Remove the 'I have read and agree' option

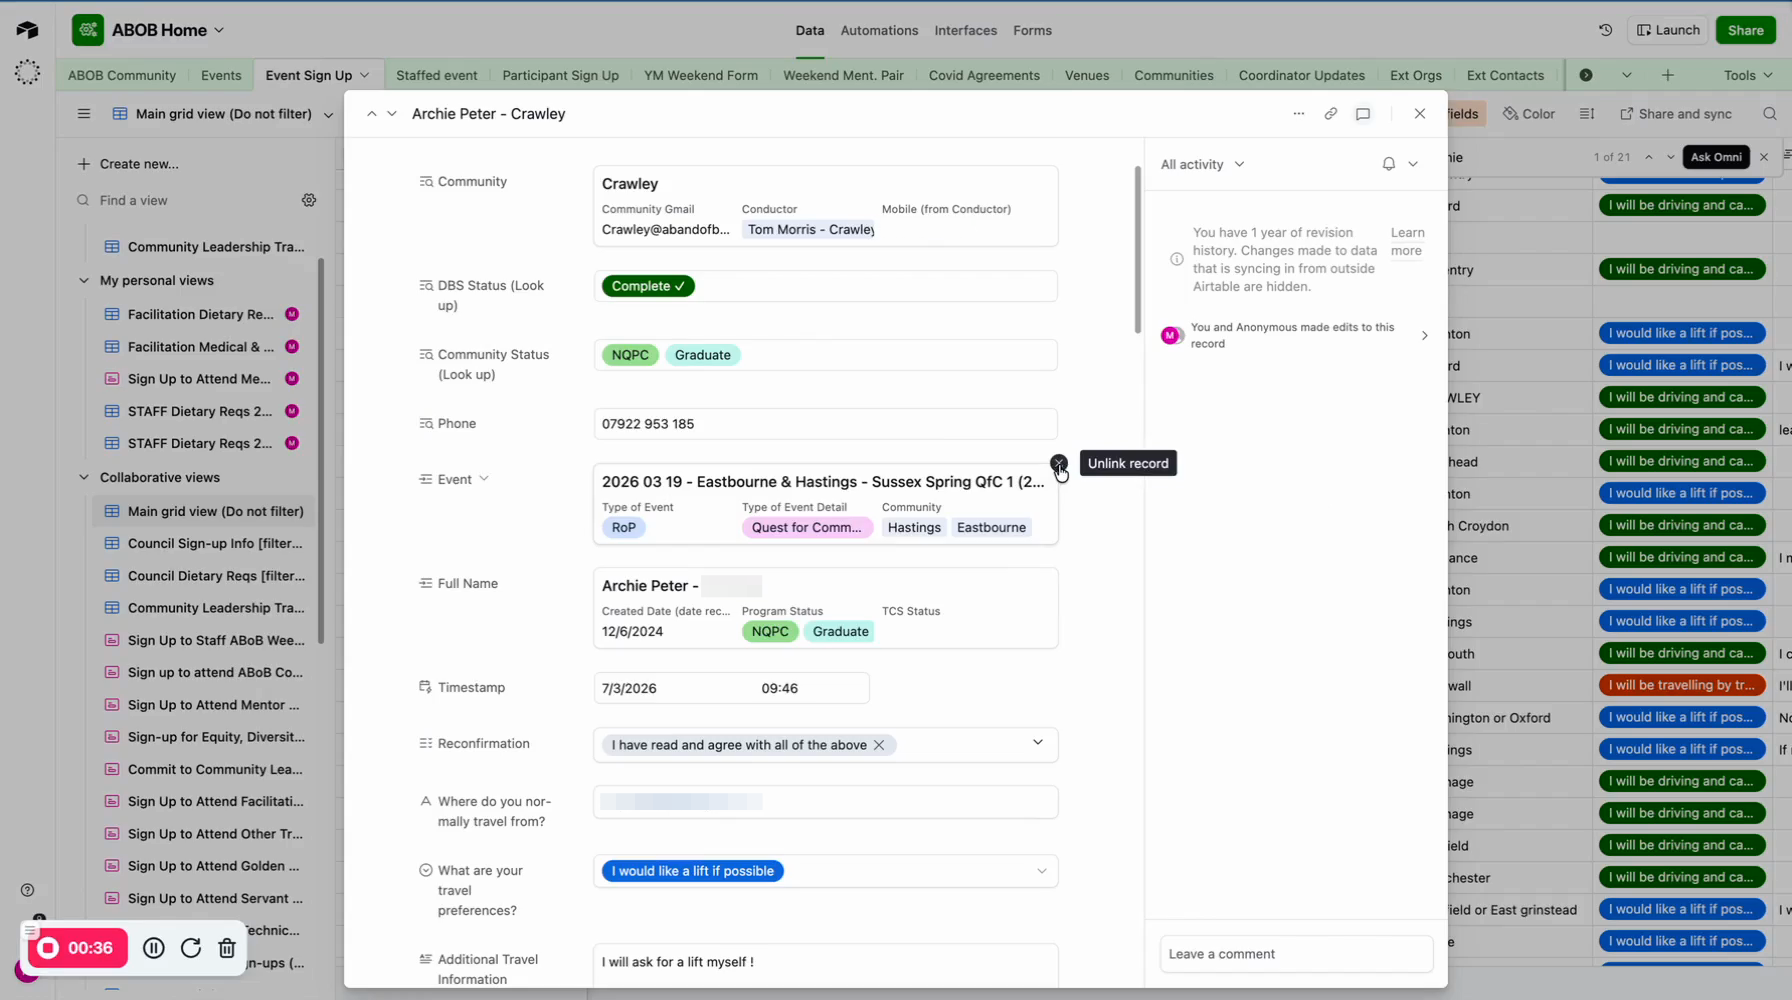point(879,745)
